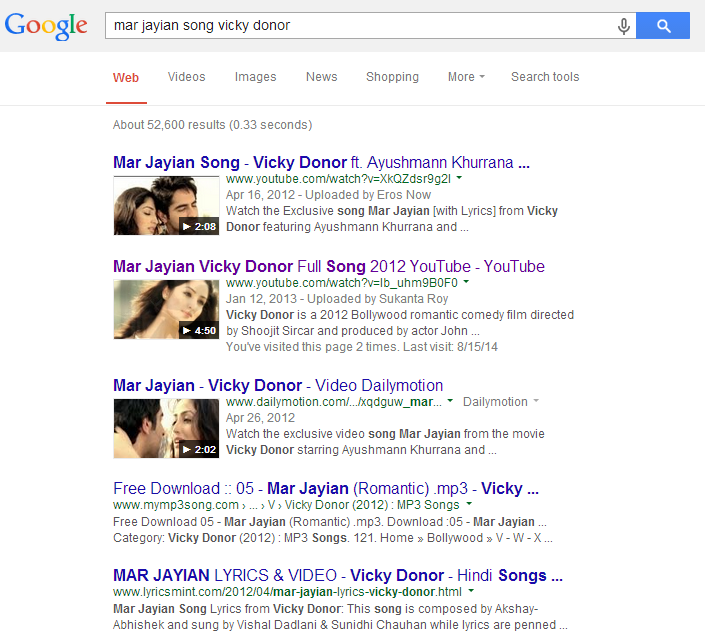
Task: Open Mar Jayian Video Dailymotion result
Action: (278, 385)
